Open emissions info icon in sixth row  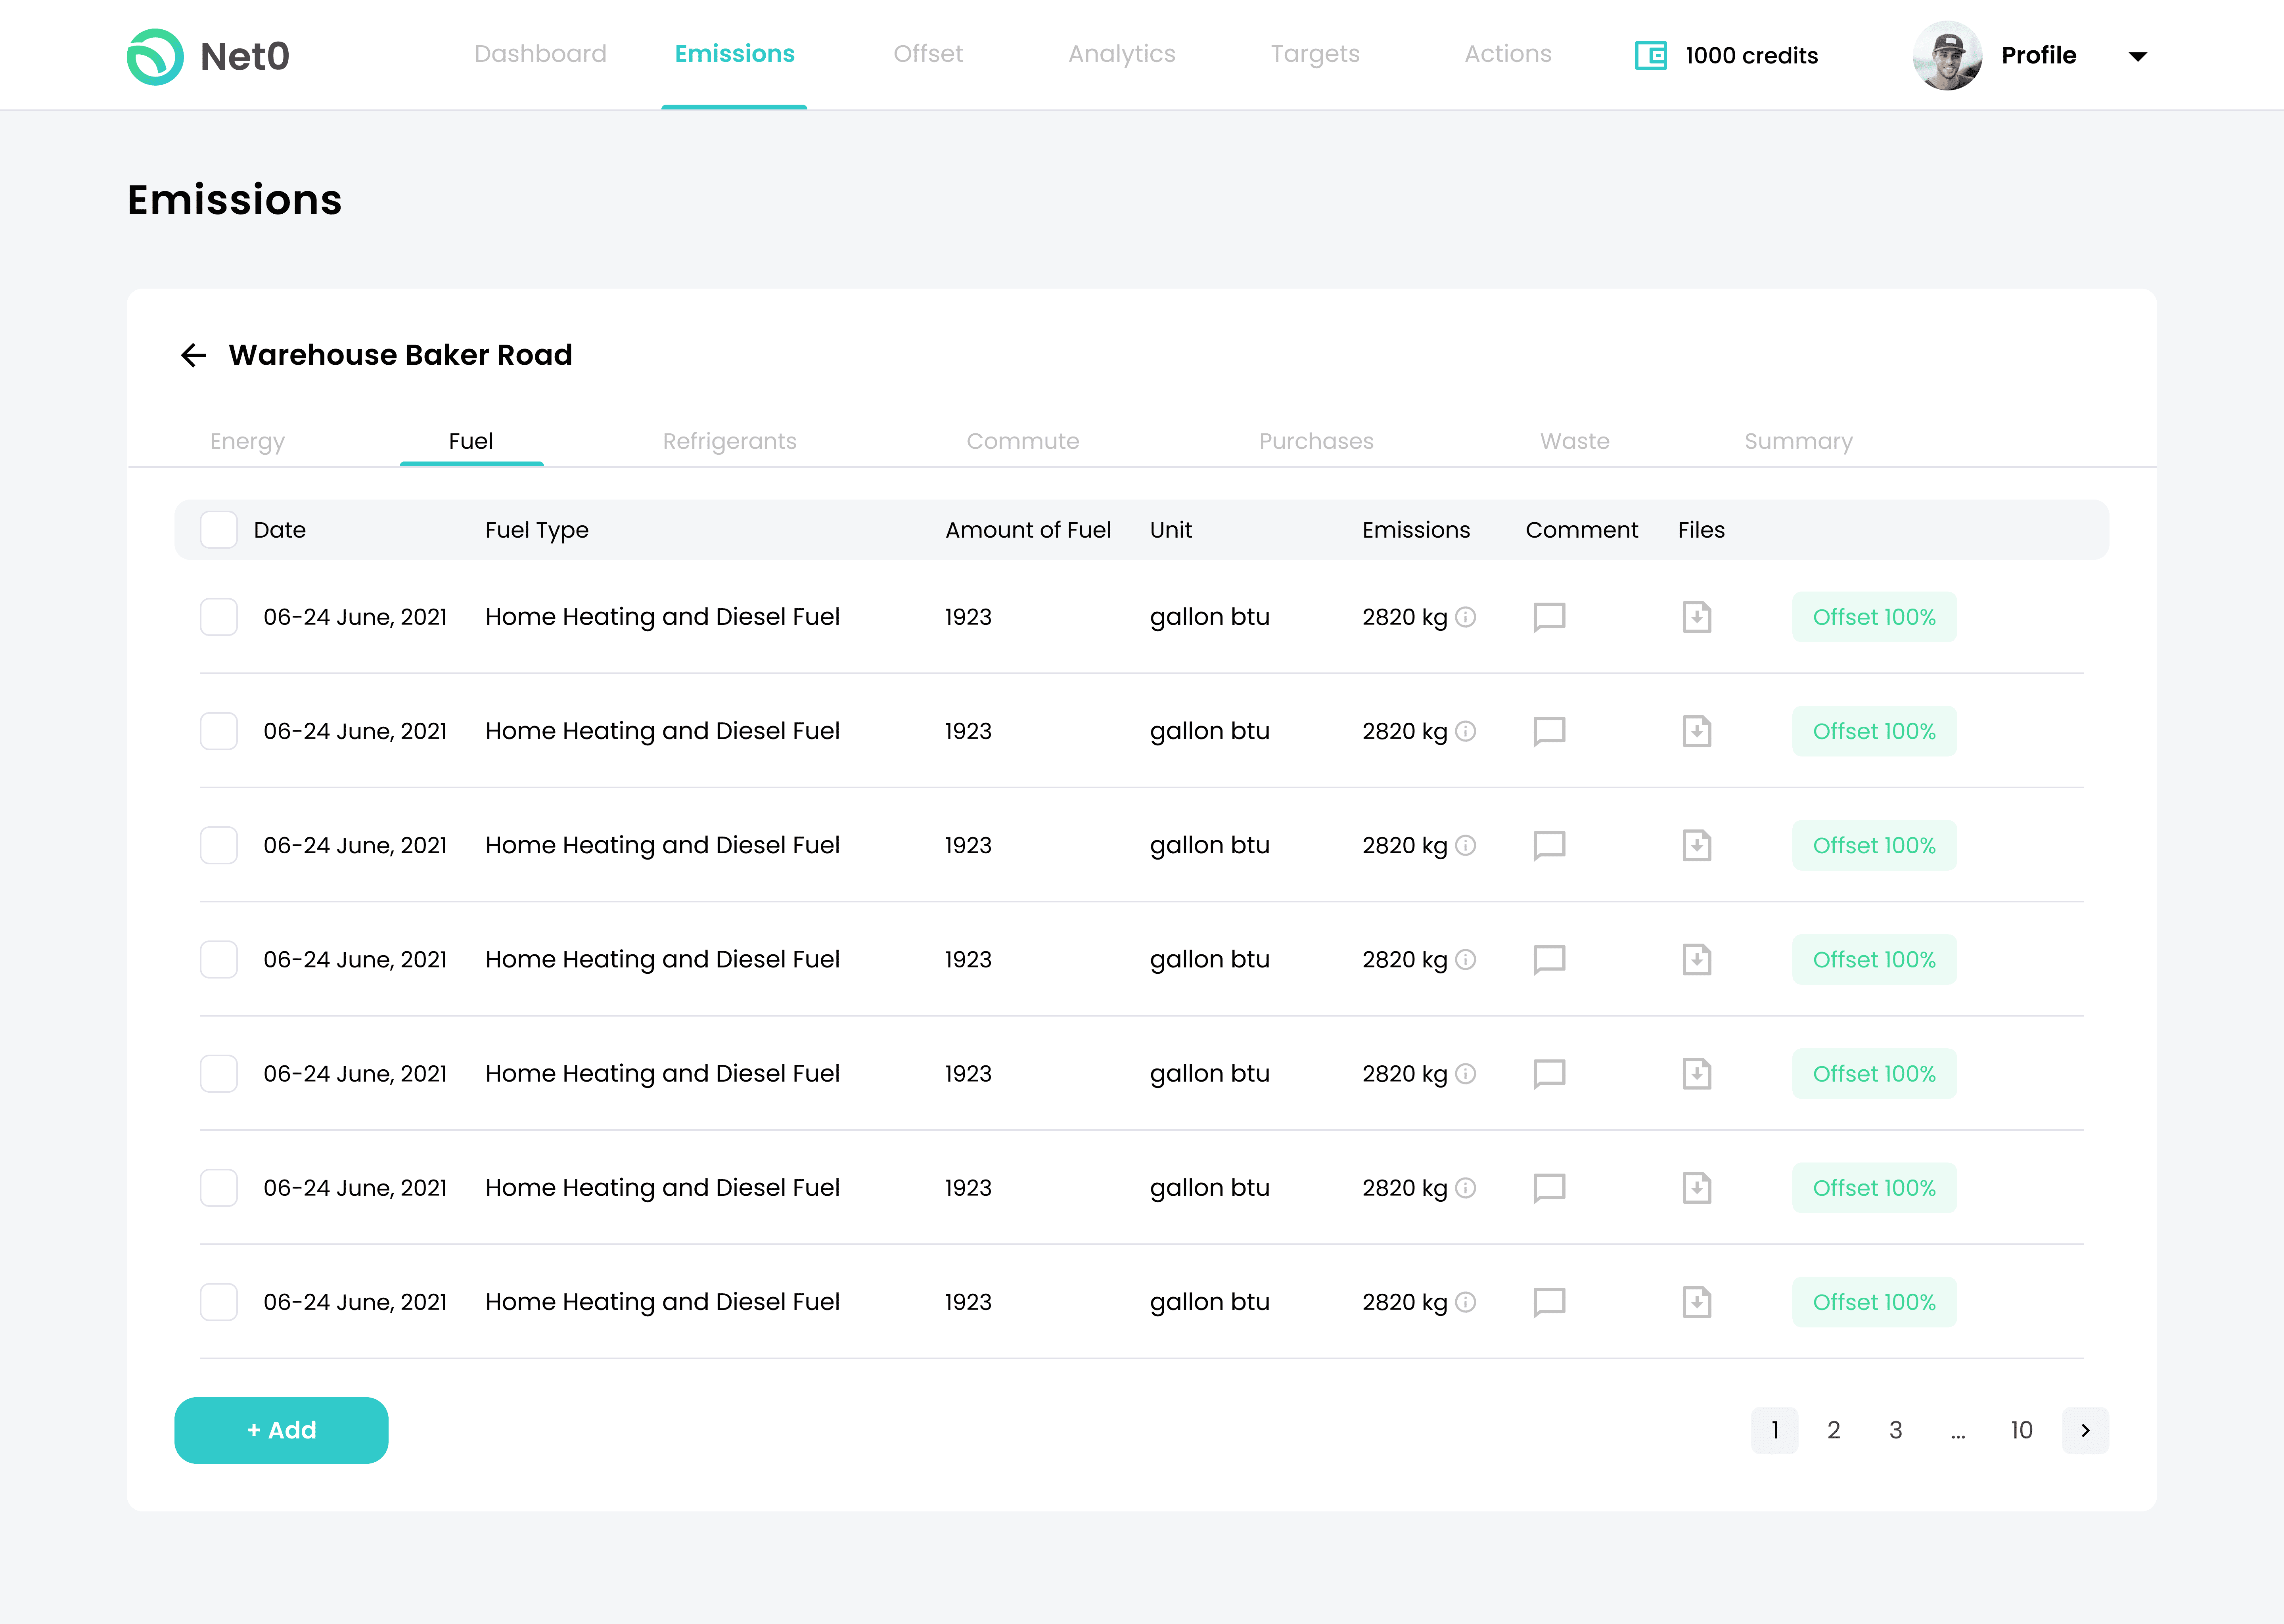tap(1465, 1187)
